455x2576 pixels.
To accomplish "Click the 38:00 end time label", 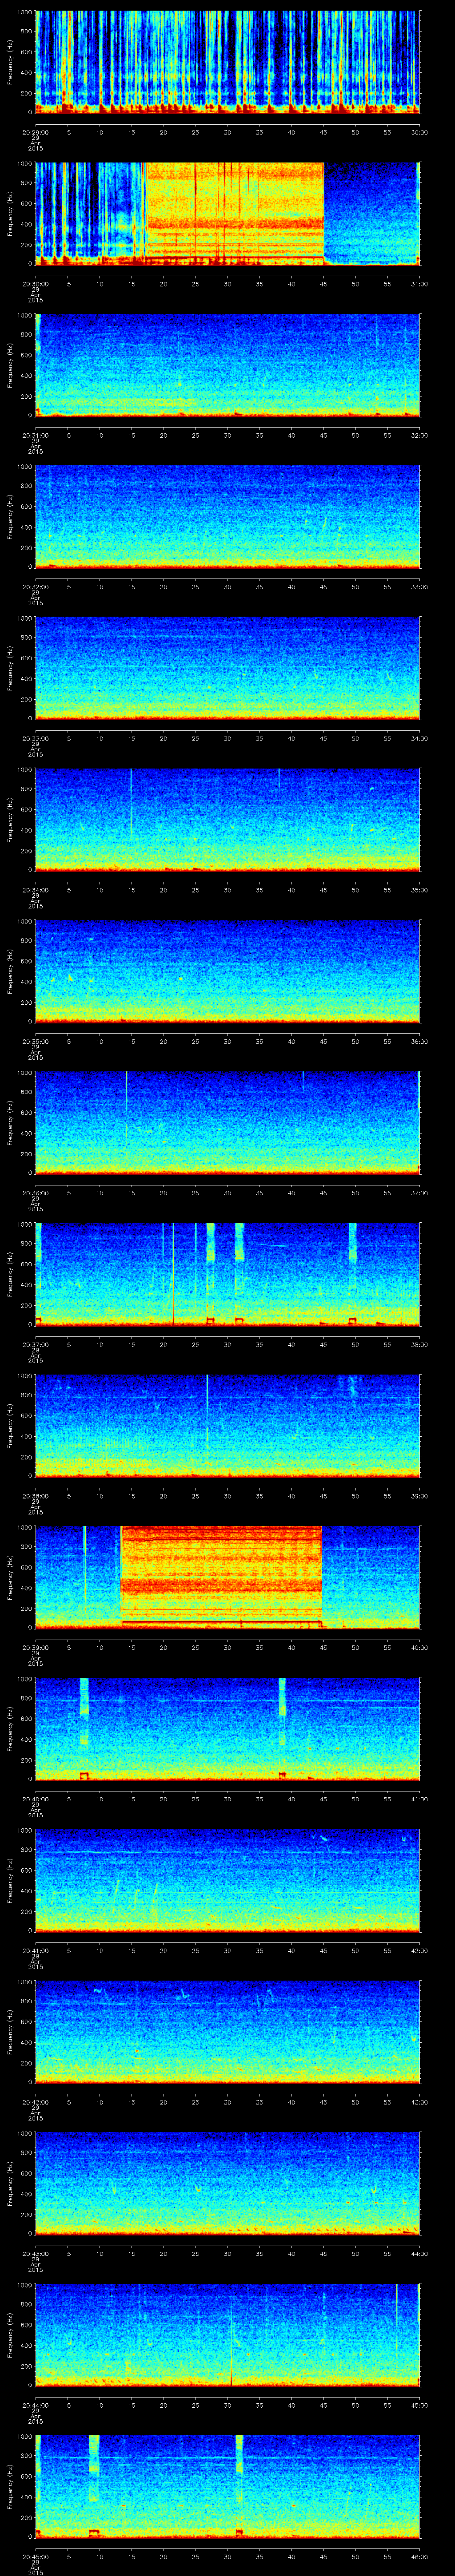I will tap(419, 1344).
